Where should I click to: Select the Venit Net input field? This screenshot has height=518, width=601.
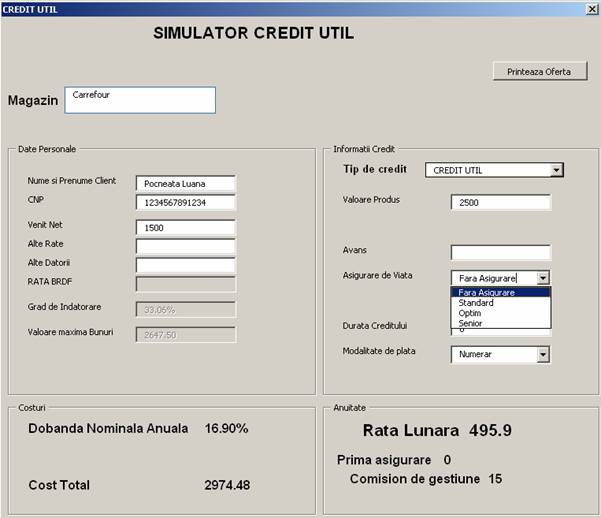tap(185, 227)
